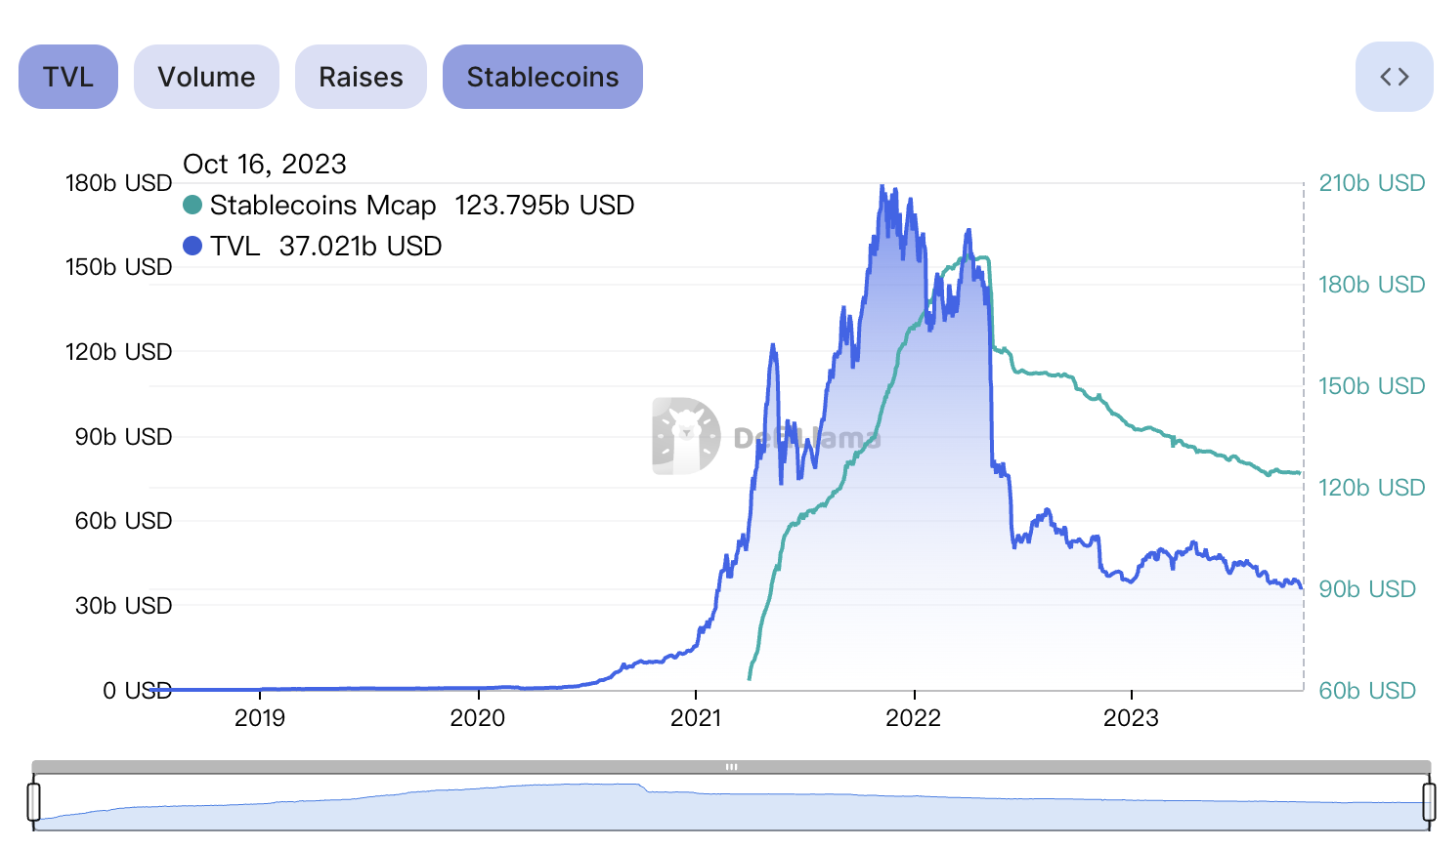Click the left range slider handle
The image size is (1456, 860).
click(x=34, y=802)
